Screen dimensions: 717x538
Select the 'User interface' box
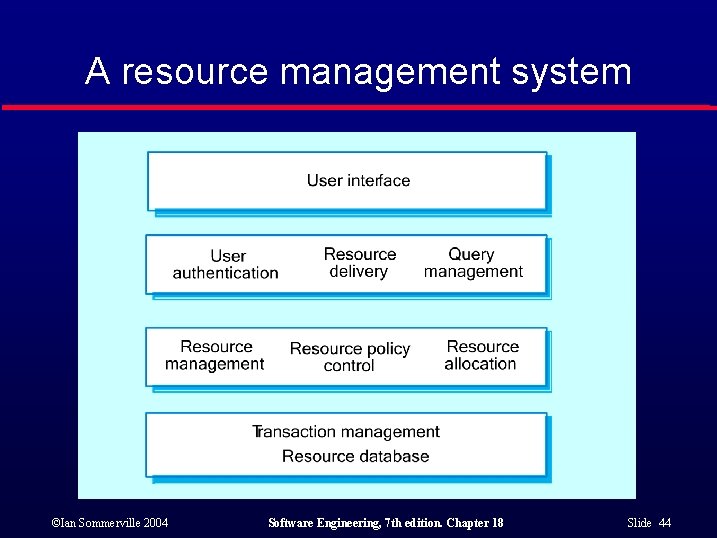[347, 181]
